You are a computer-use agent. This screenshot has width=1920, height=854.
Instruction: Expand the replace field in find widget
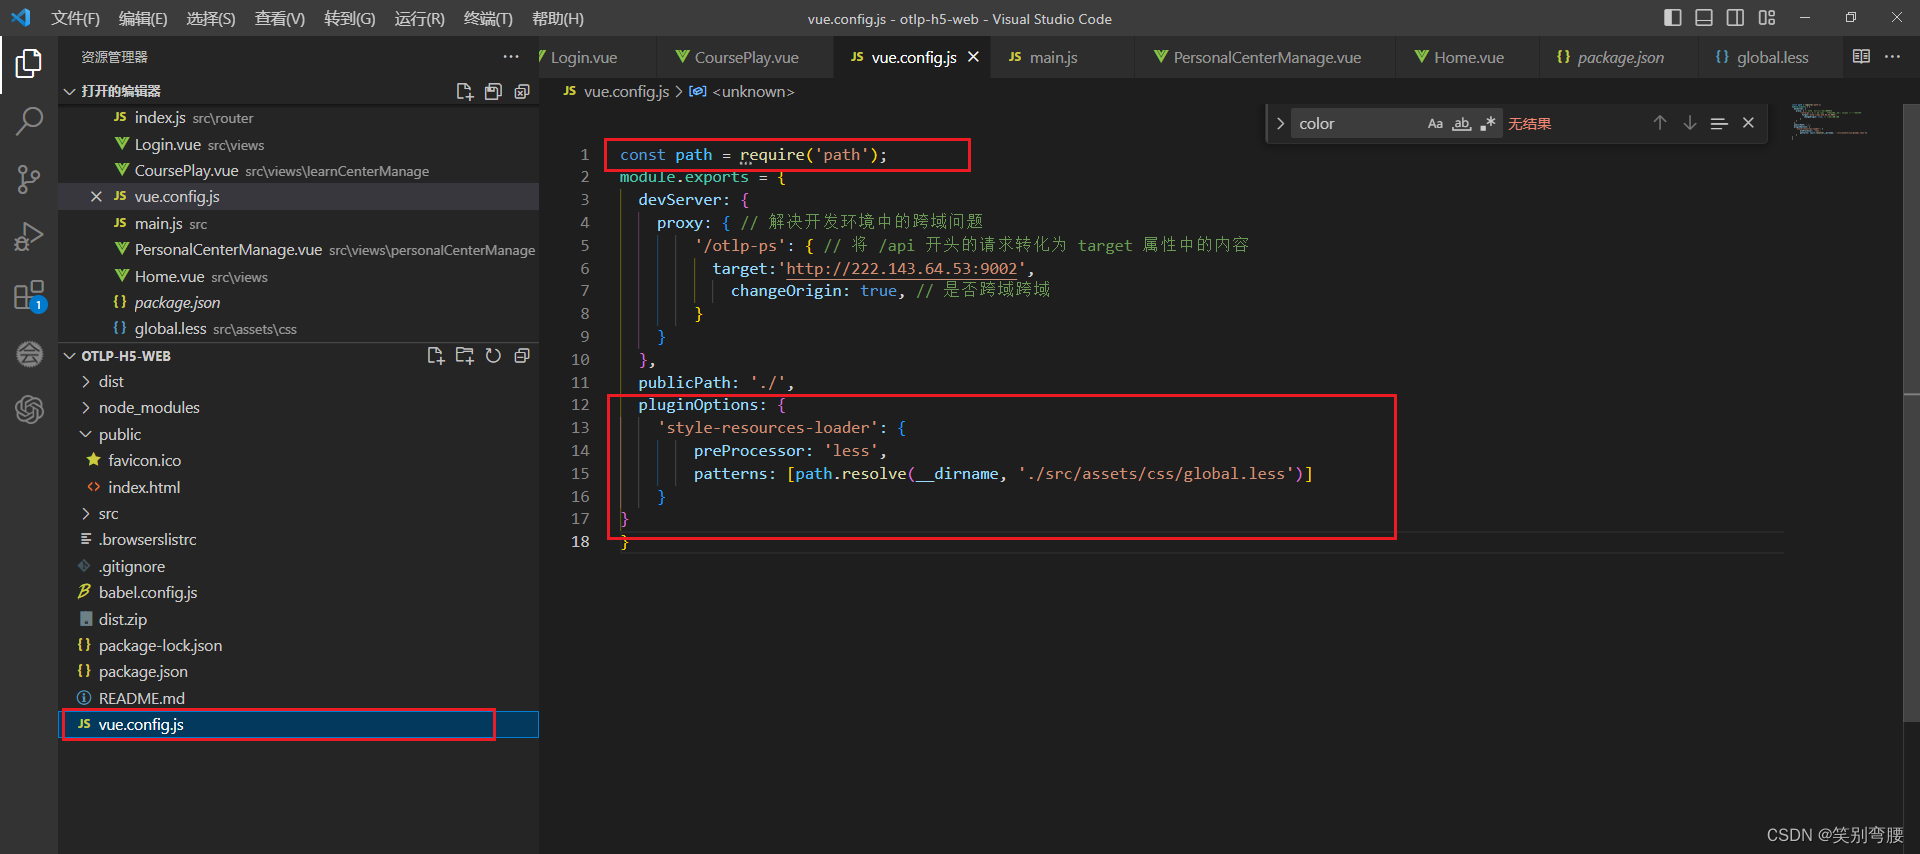[1280, 124]
